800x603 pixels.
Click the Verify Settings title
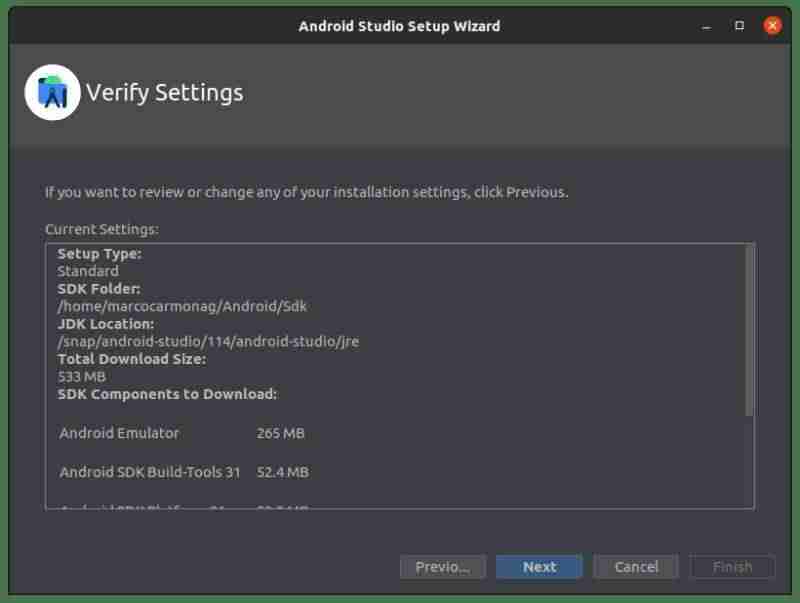pyautogui.click(x=164, y=93)
